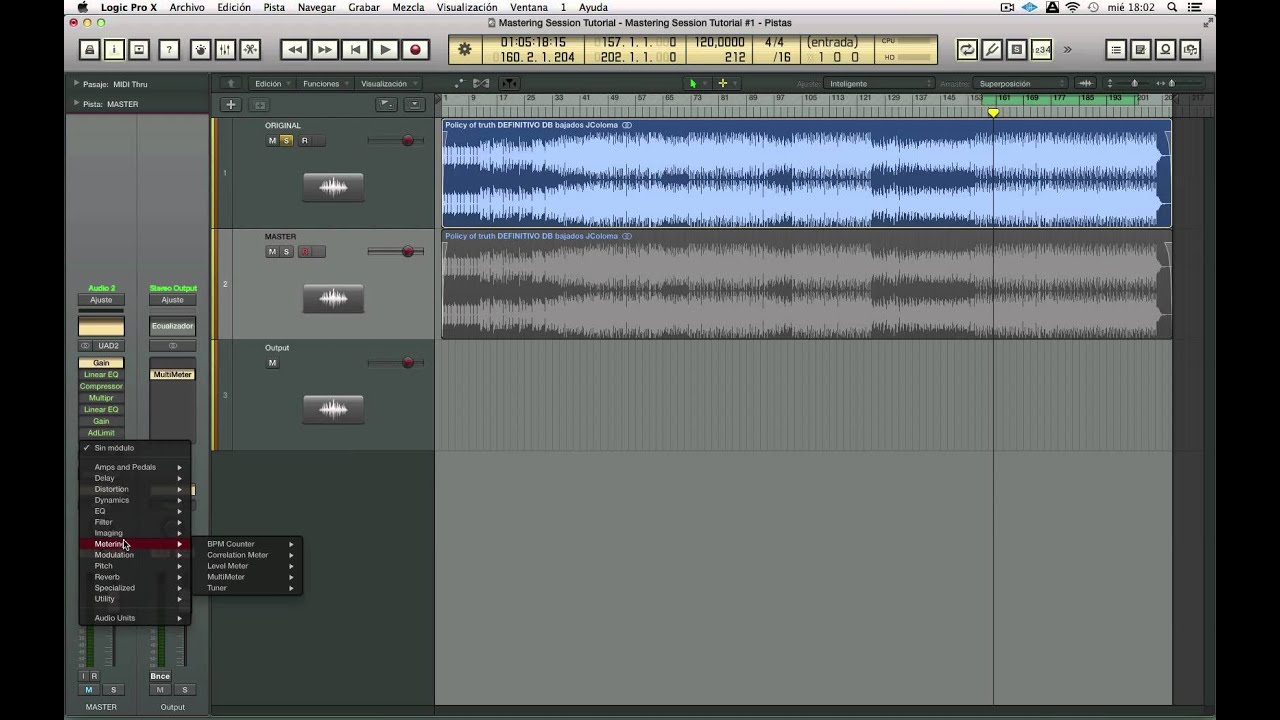Toggle the Solo S button in control bar
Viewport: 1280px width, 720px height.
coord(1017,49)
